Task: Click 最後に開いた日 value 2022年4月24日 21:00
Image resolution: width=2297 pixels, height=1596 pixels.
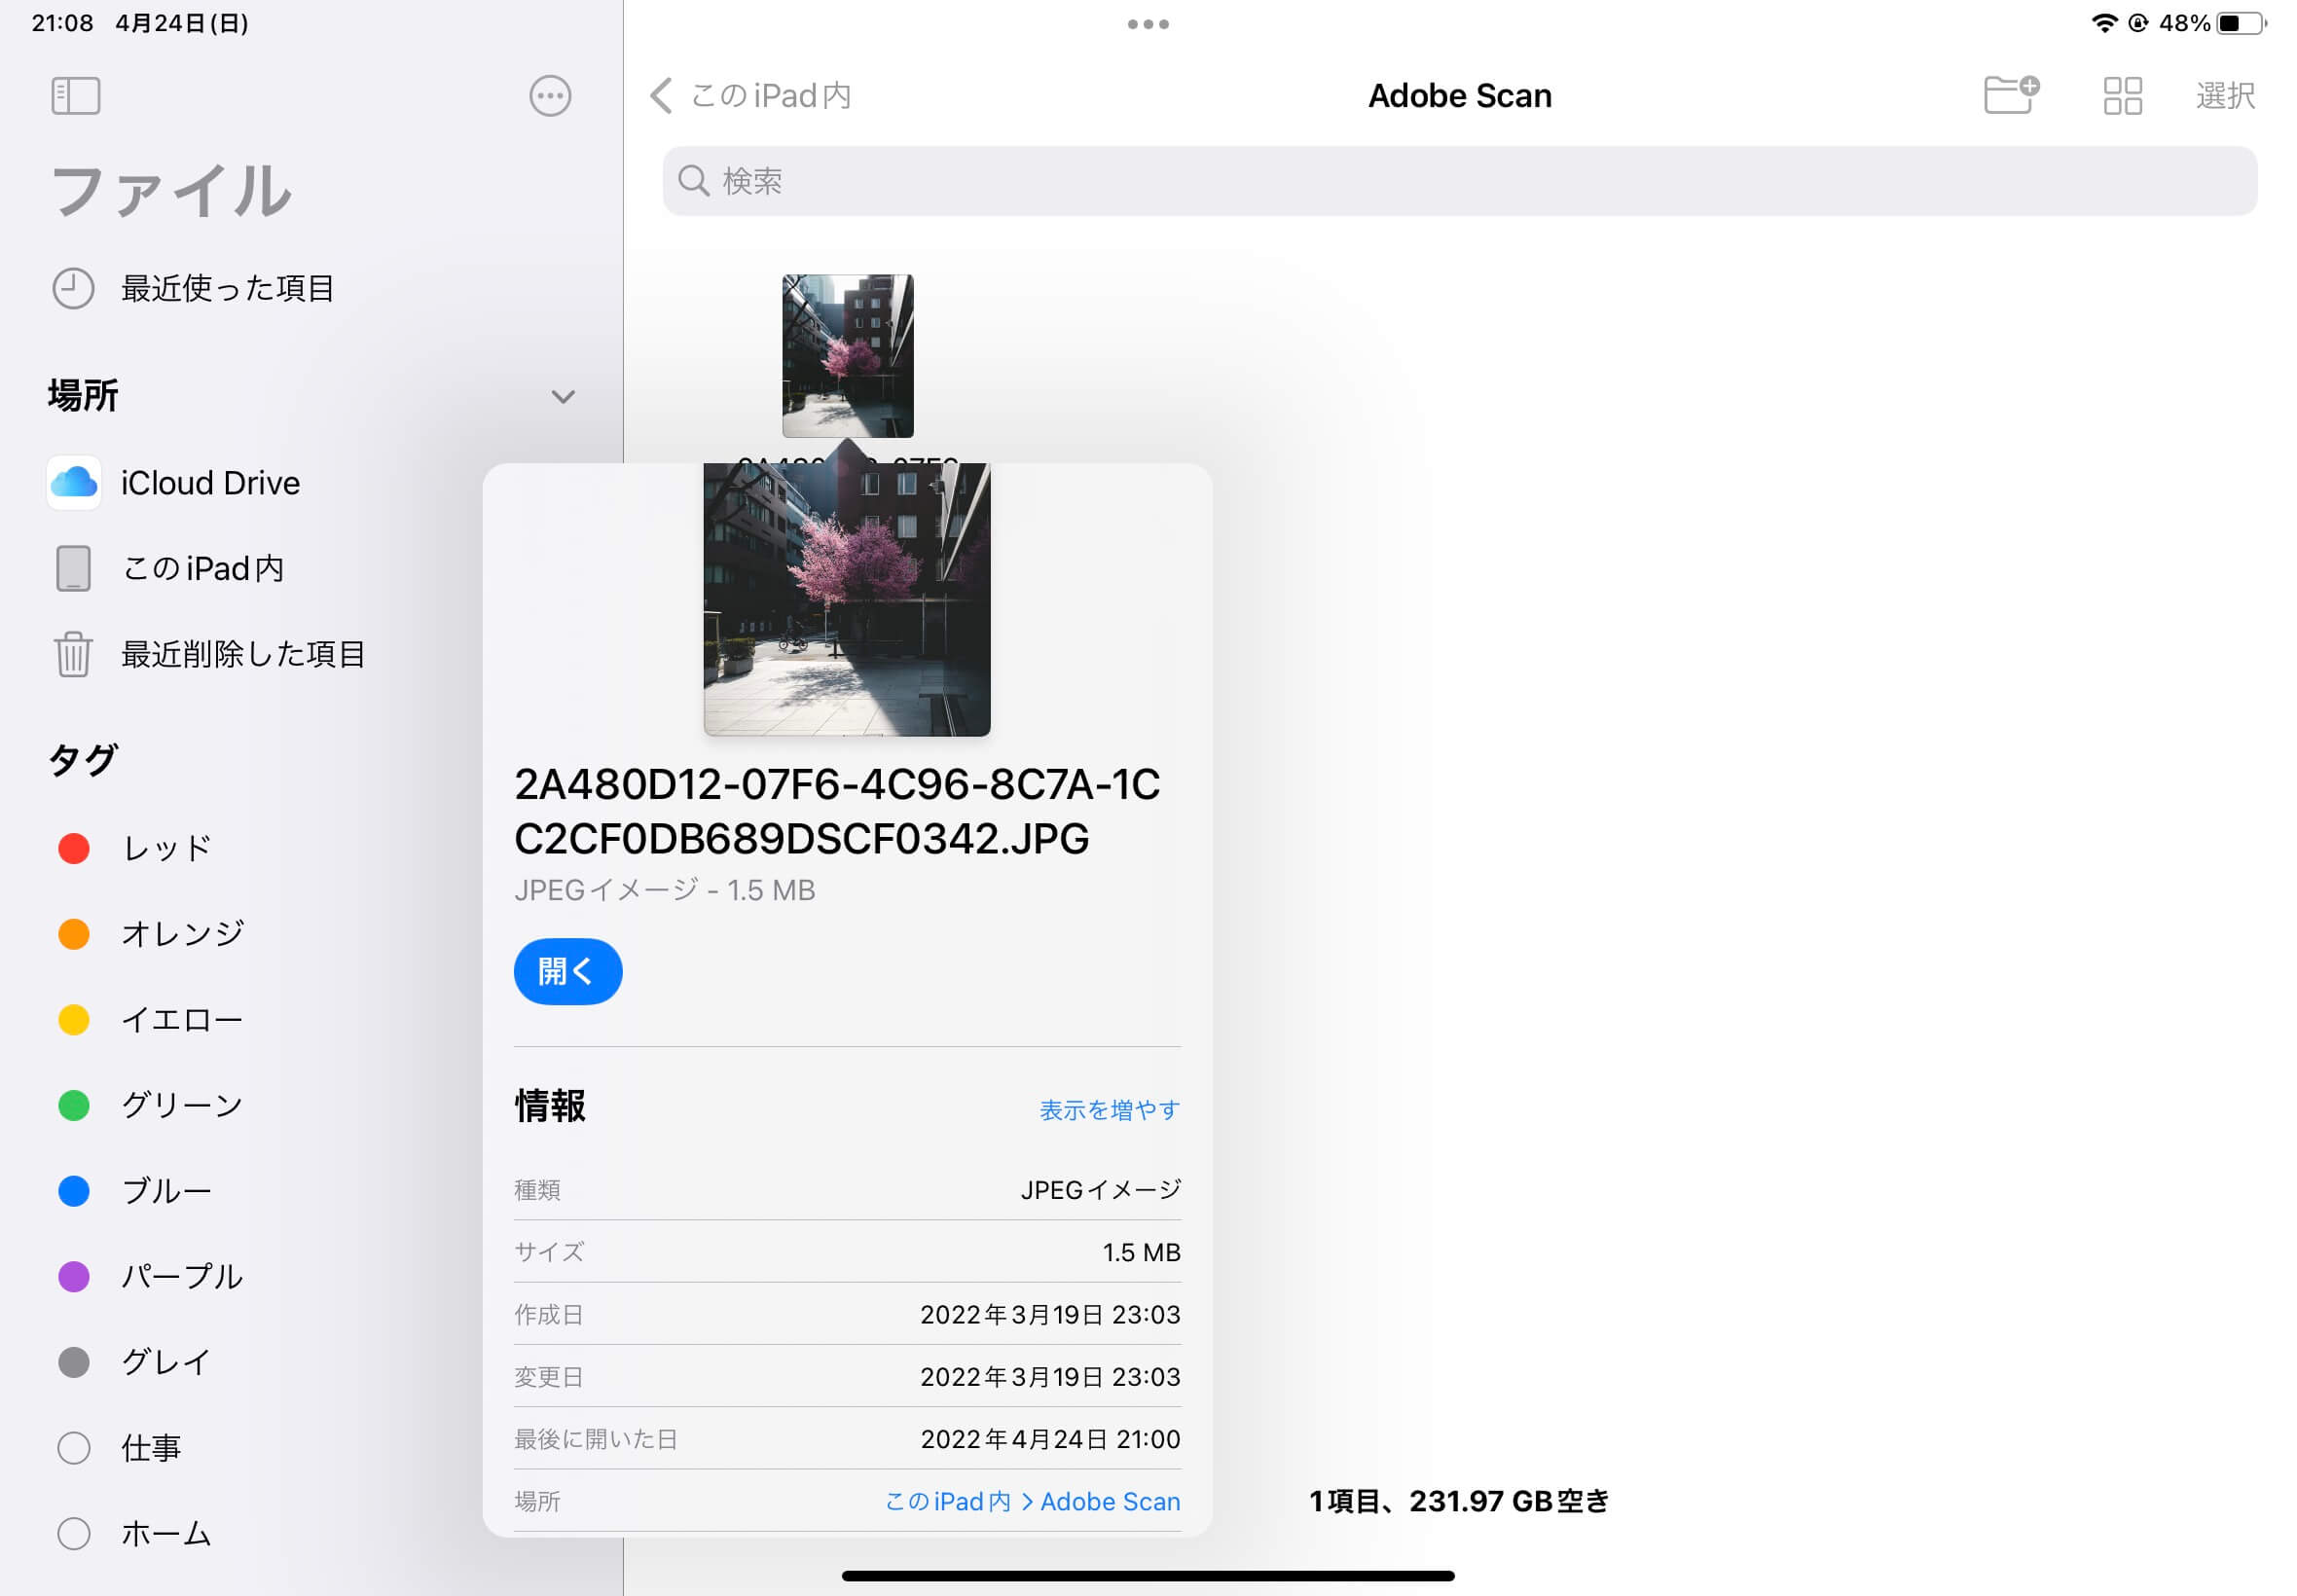Action: [x=1050, y=1439]
